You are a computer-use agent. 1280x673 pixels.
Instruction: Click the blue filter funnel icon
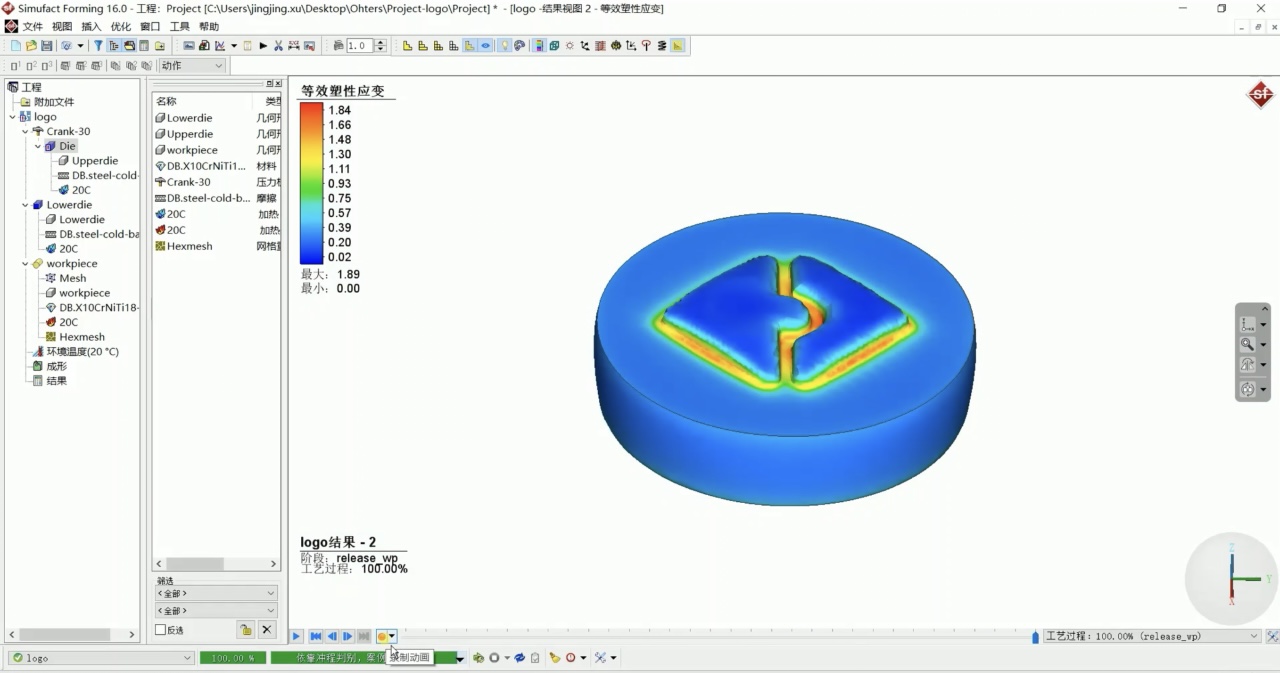[x=98, y=46]
